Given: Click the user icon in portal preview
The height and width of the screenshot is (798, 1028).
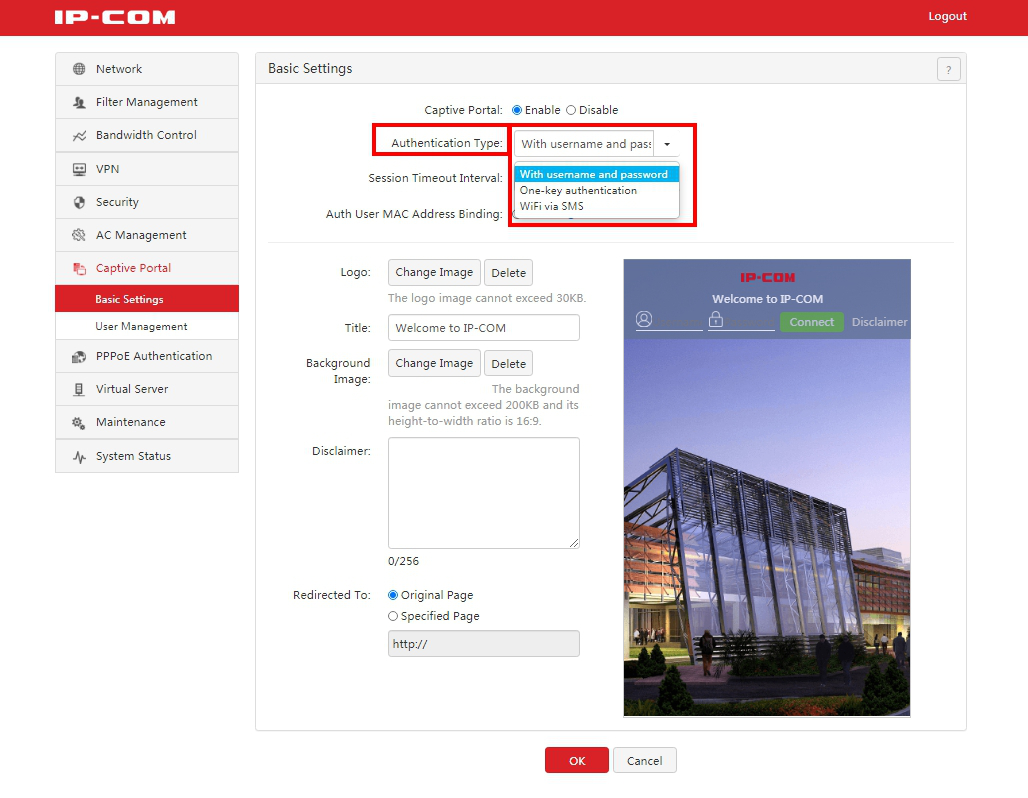Looking at the screenshot, I should 644,319.
